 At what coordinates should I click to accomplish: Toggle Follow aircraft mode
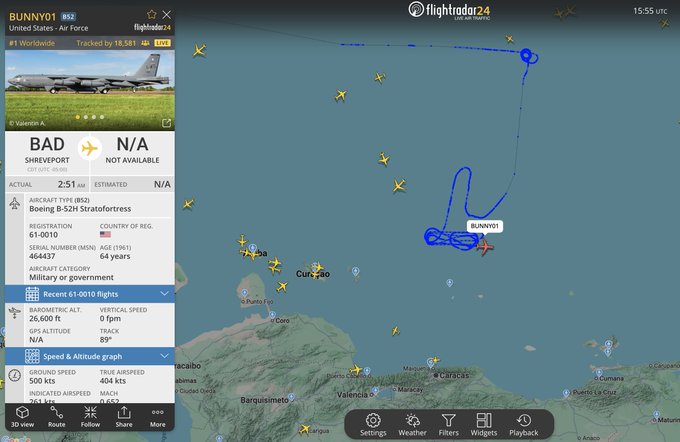(x=90, y=417)
